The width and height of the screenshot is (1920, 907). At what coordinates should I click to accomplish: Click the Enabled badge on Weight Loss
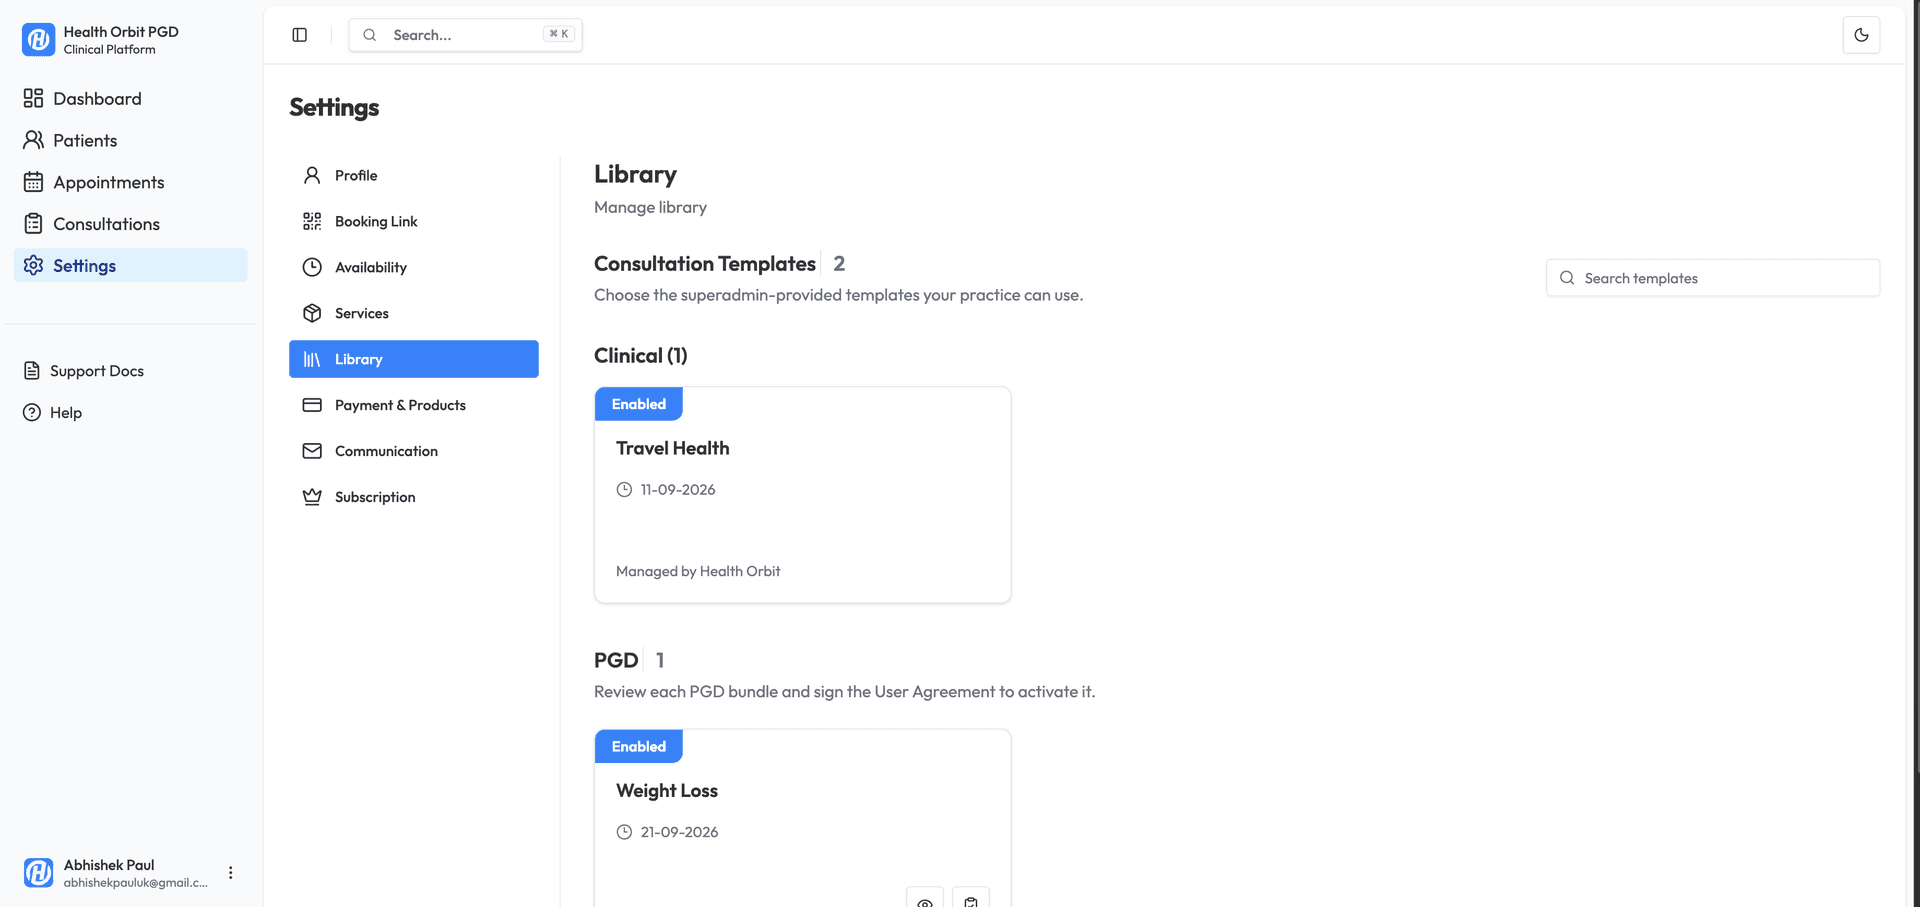point(638,746)
